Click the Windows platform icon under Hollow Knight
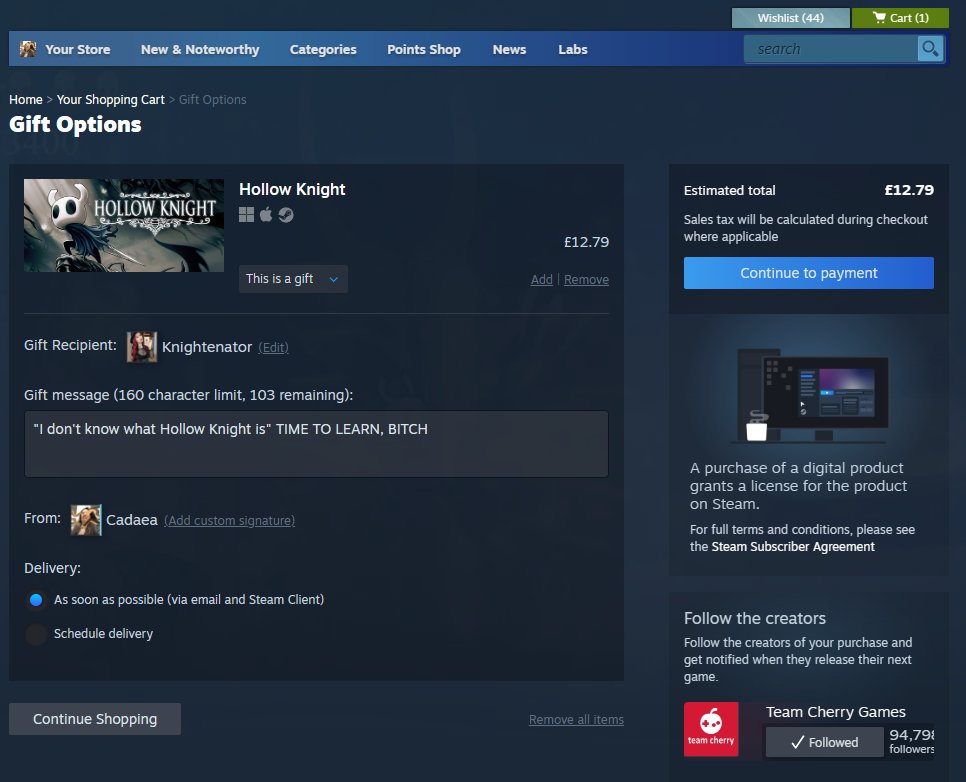 click(246, 214)
